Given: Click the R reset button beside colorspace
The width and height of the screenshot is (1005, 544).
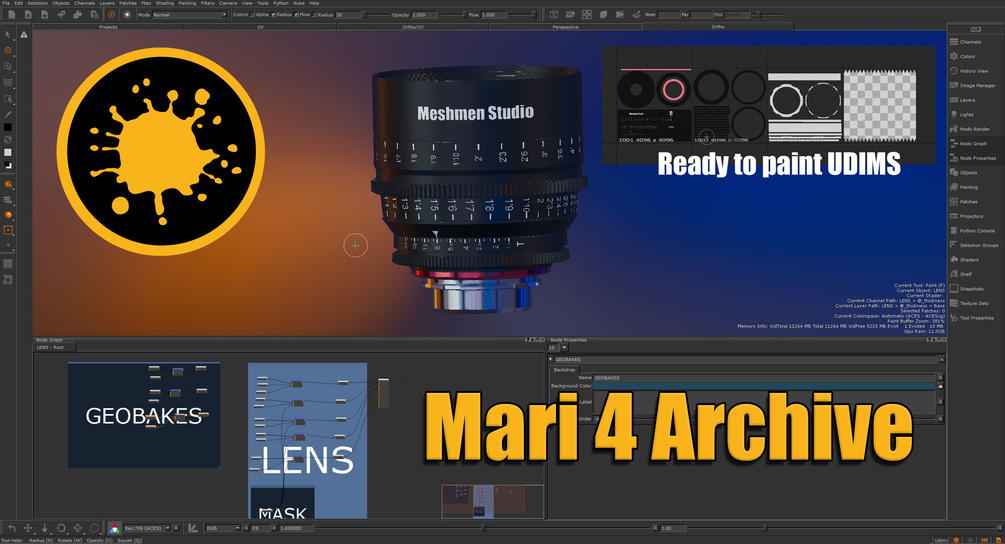Looking at the screenshot, I should (x=176, y=528).
